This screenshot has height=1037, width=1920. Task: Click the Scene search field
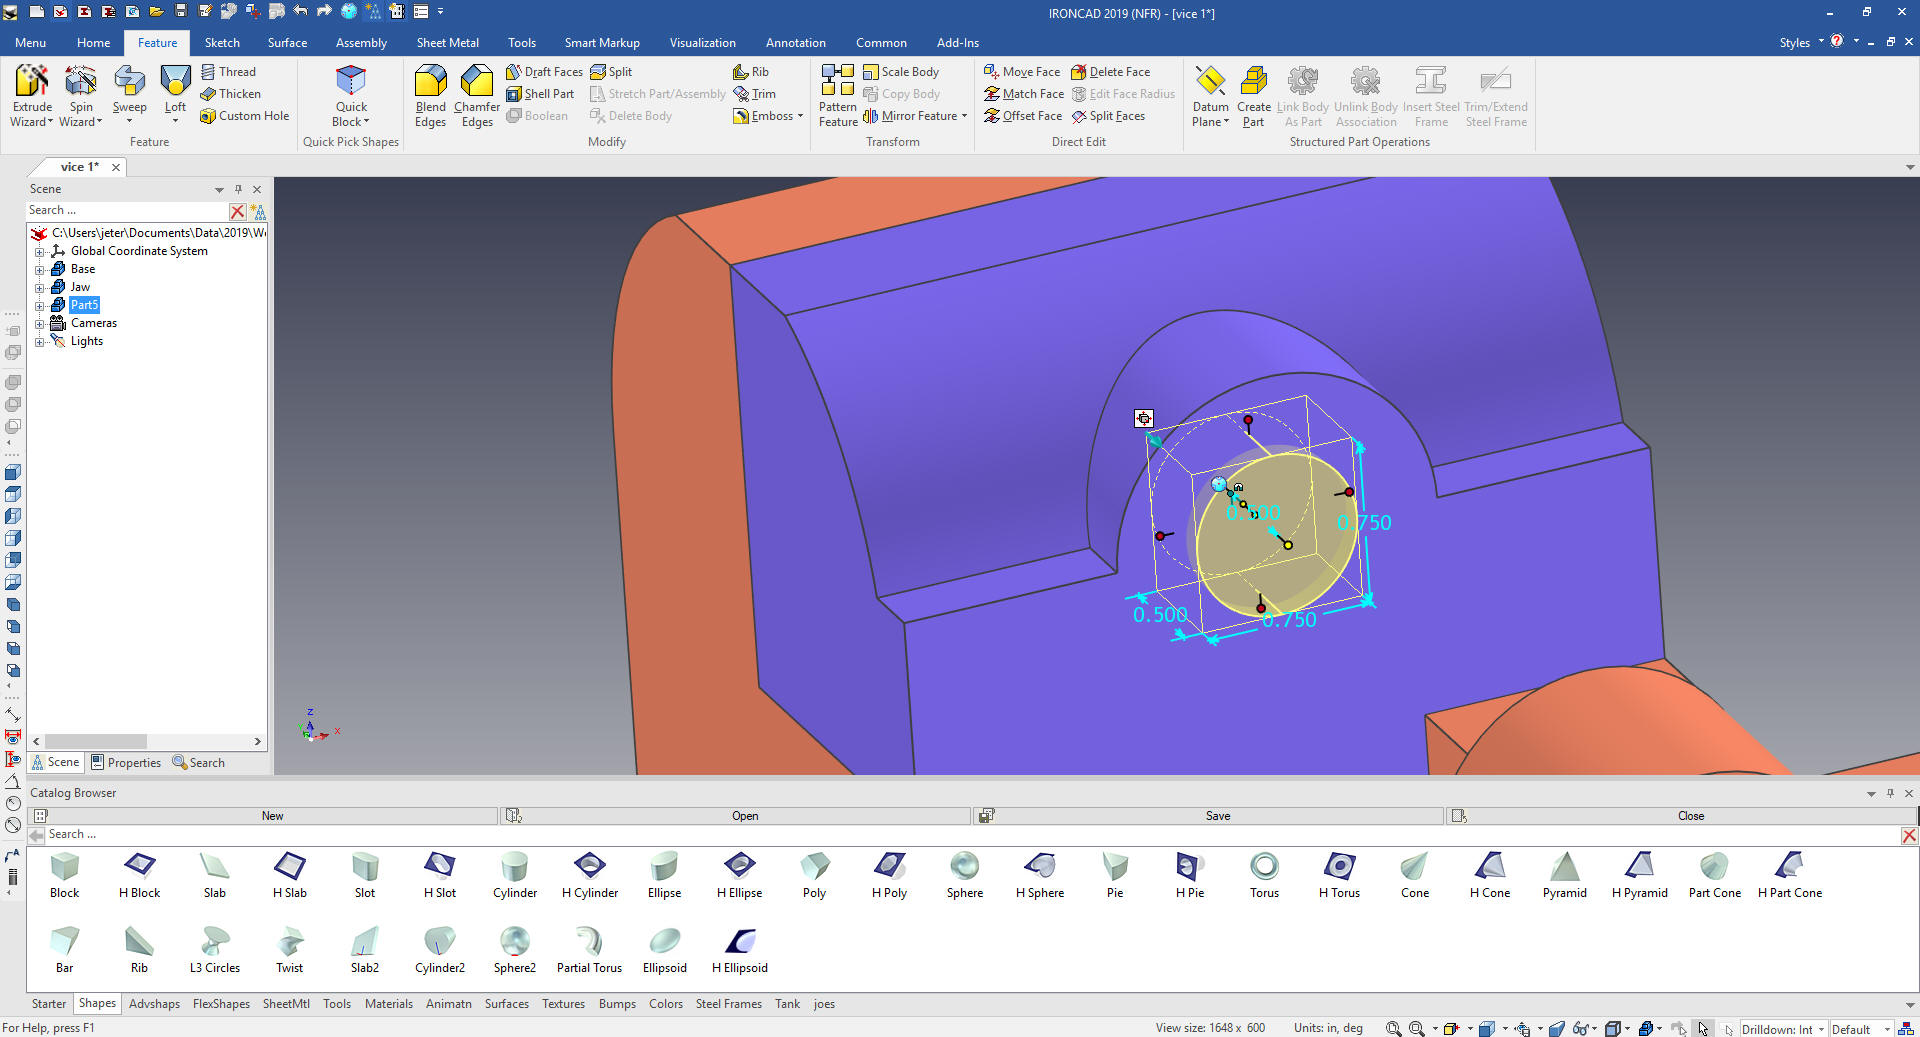127,211
